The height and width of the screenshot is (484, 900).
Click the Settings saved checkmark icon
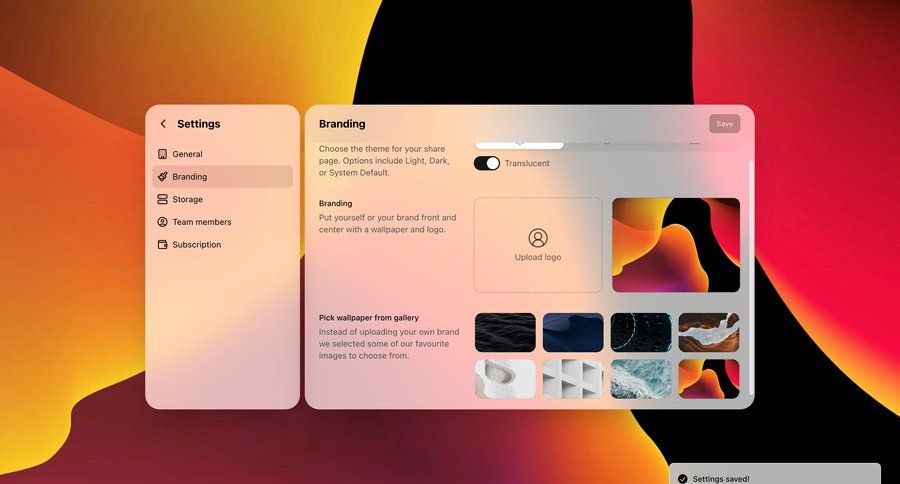[x=682, y=479]
